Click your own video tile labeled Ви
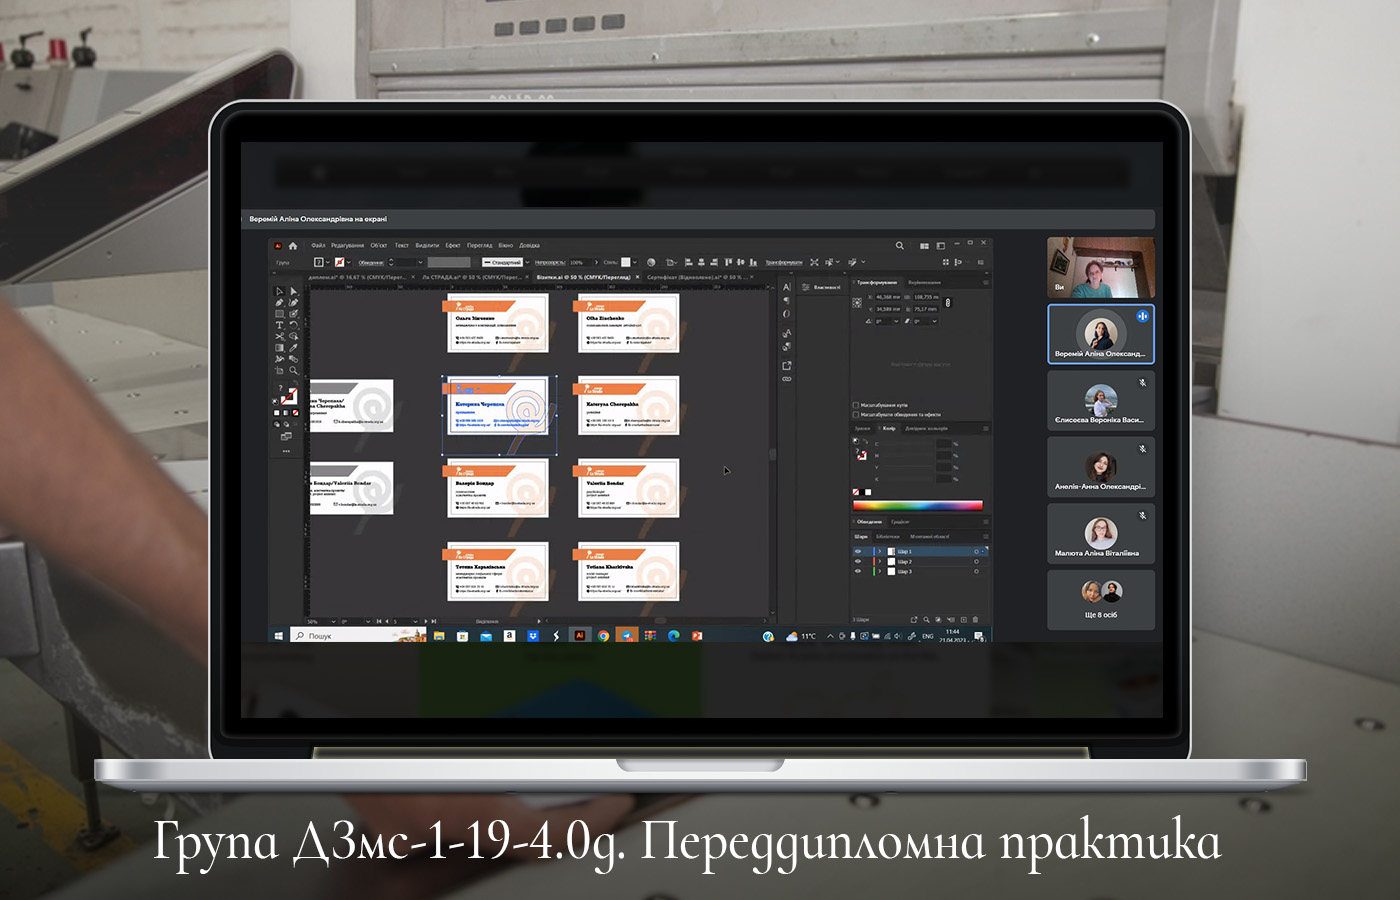Viewport: 1400px width, 900px height. (x=1101, y=267)
